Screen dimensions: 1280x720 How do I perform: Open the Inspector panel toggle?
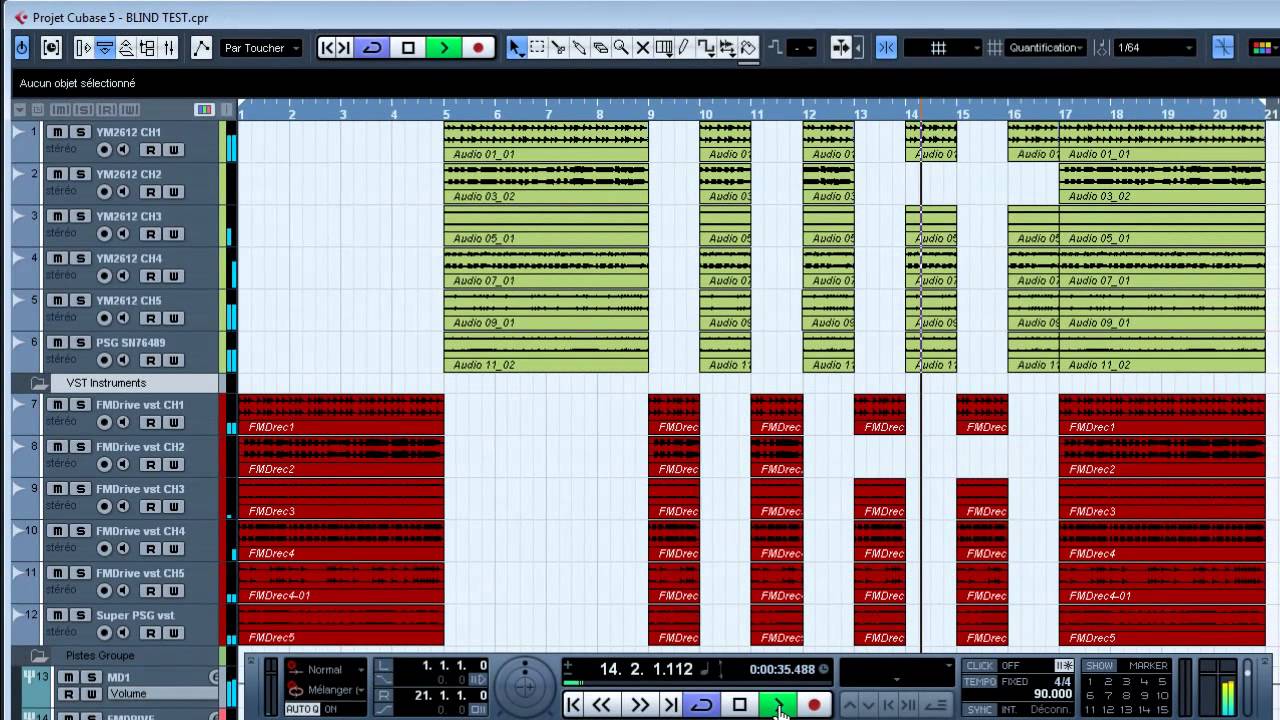pos(83,47)
